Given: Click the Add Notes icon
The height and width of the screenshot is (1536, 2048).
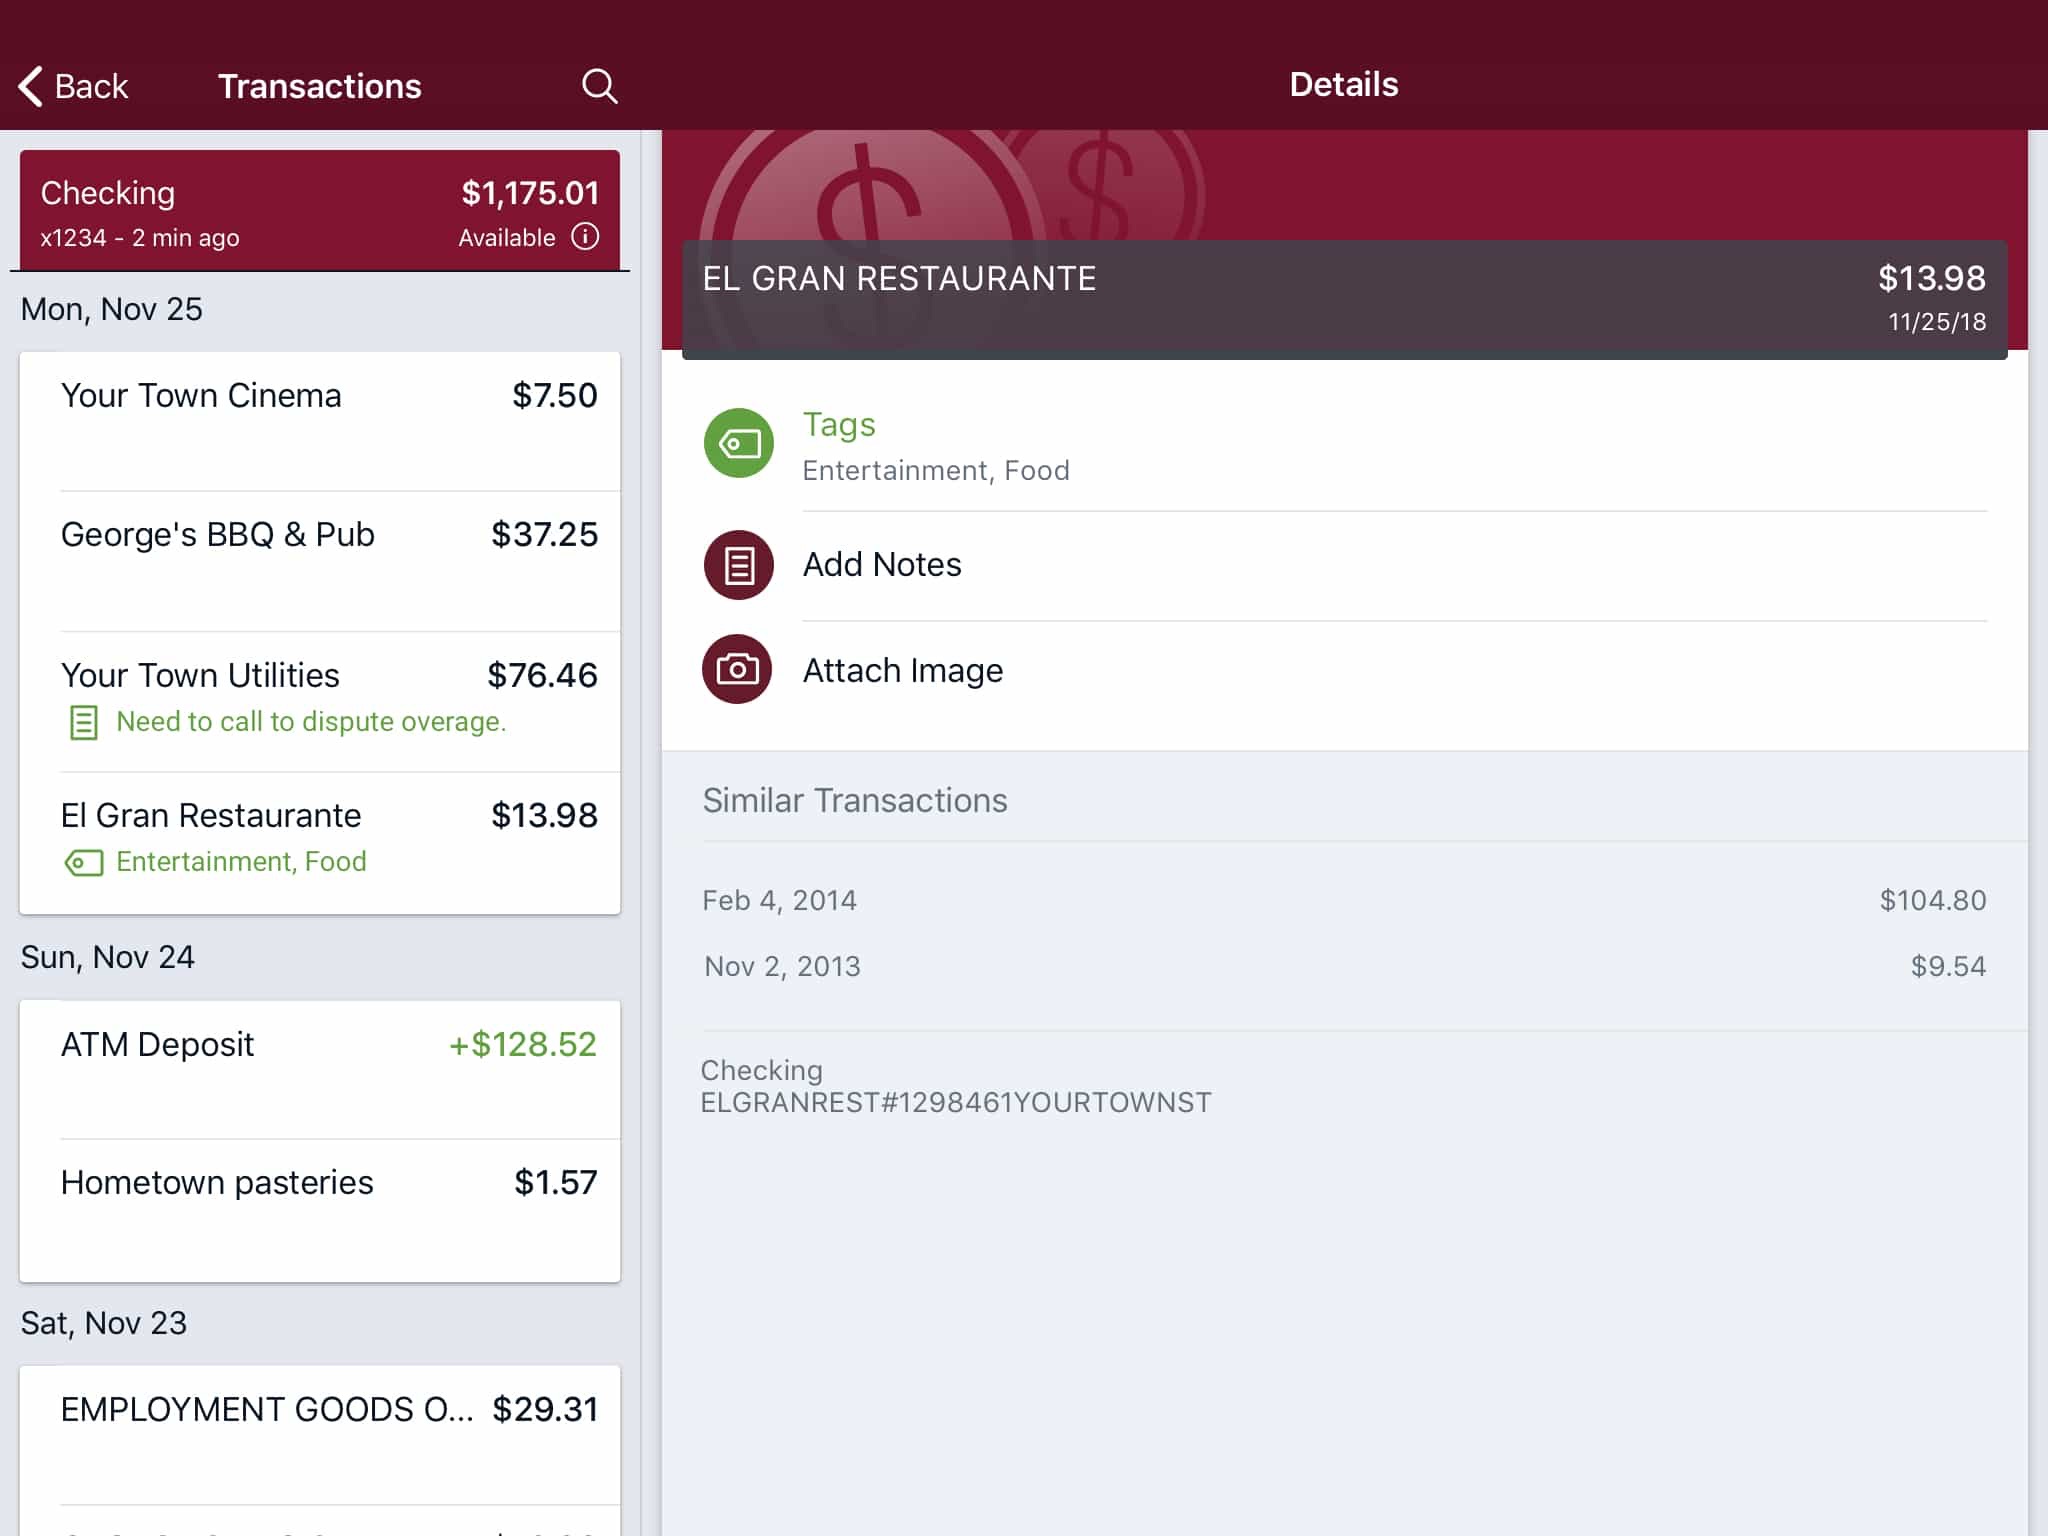Looking at the screenshot, I should (x=737, y=565).
